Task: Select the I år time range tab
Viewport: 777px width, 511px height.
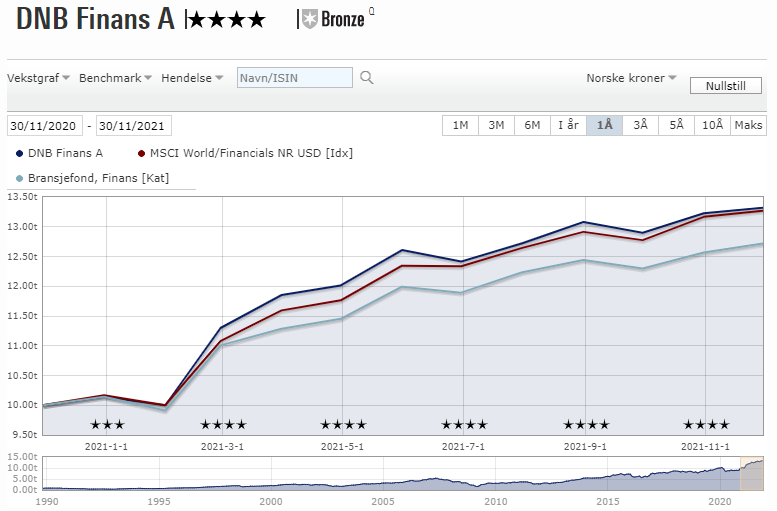Action: coord(568,125)
